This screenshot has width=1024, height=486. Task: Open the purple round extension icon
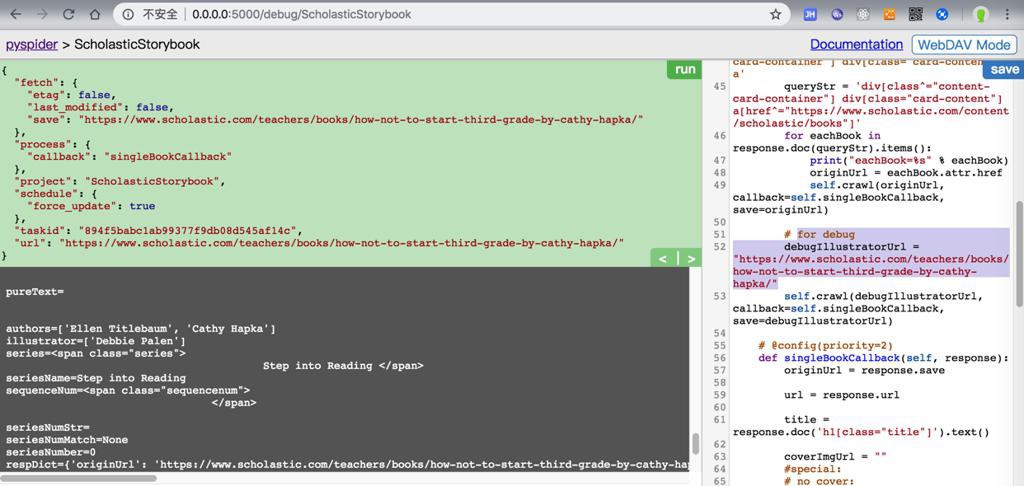point(837,14)
